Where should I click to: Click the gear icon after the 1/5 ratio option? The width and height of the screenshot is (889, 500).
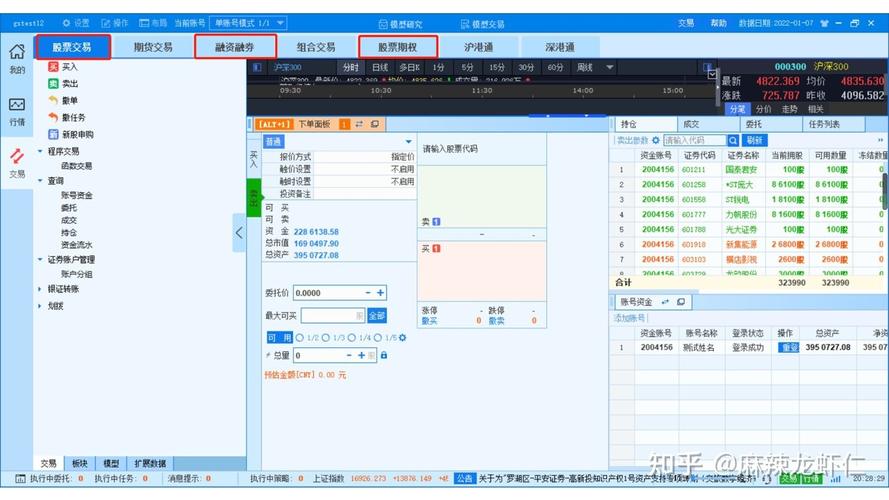[403, 338]
